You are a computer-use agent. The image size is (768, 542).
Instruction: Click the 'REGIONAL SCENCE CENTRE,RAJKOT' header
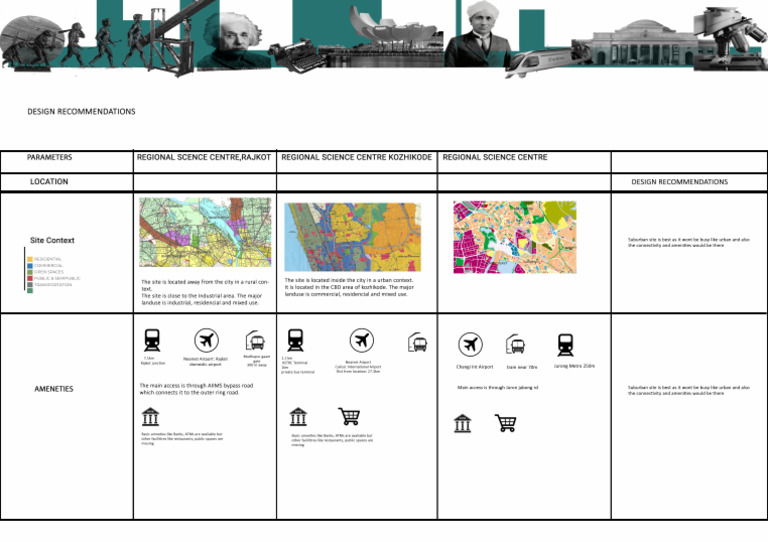pos(204,157)
